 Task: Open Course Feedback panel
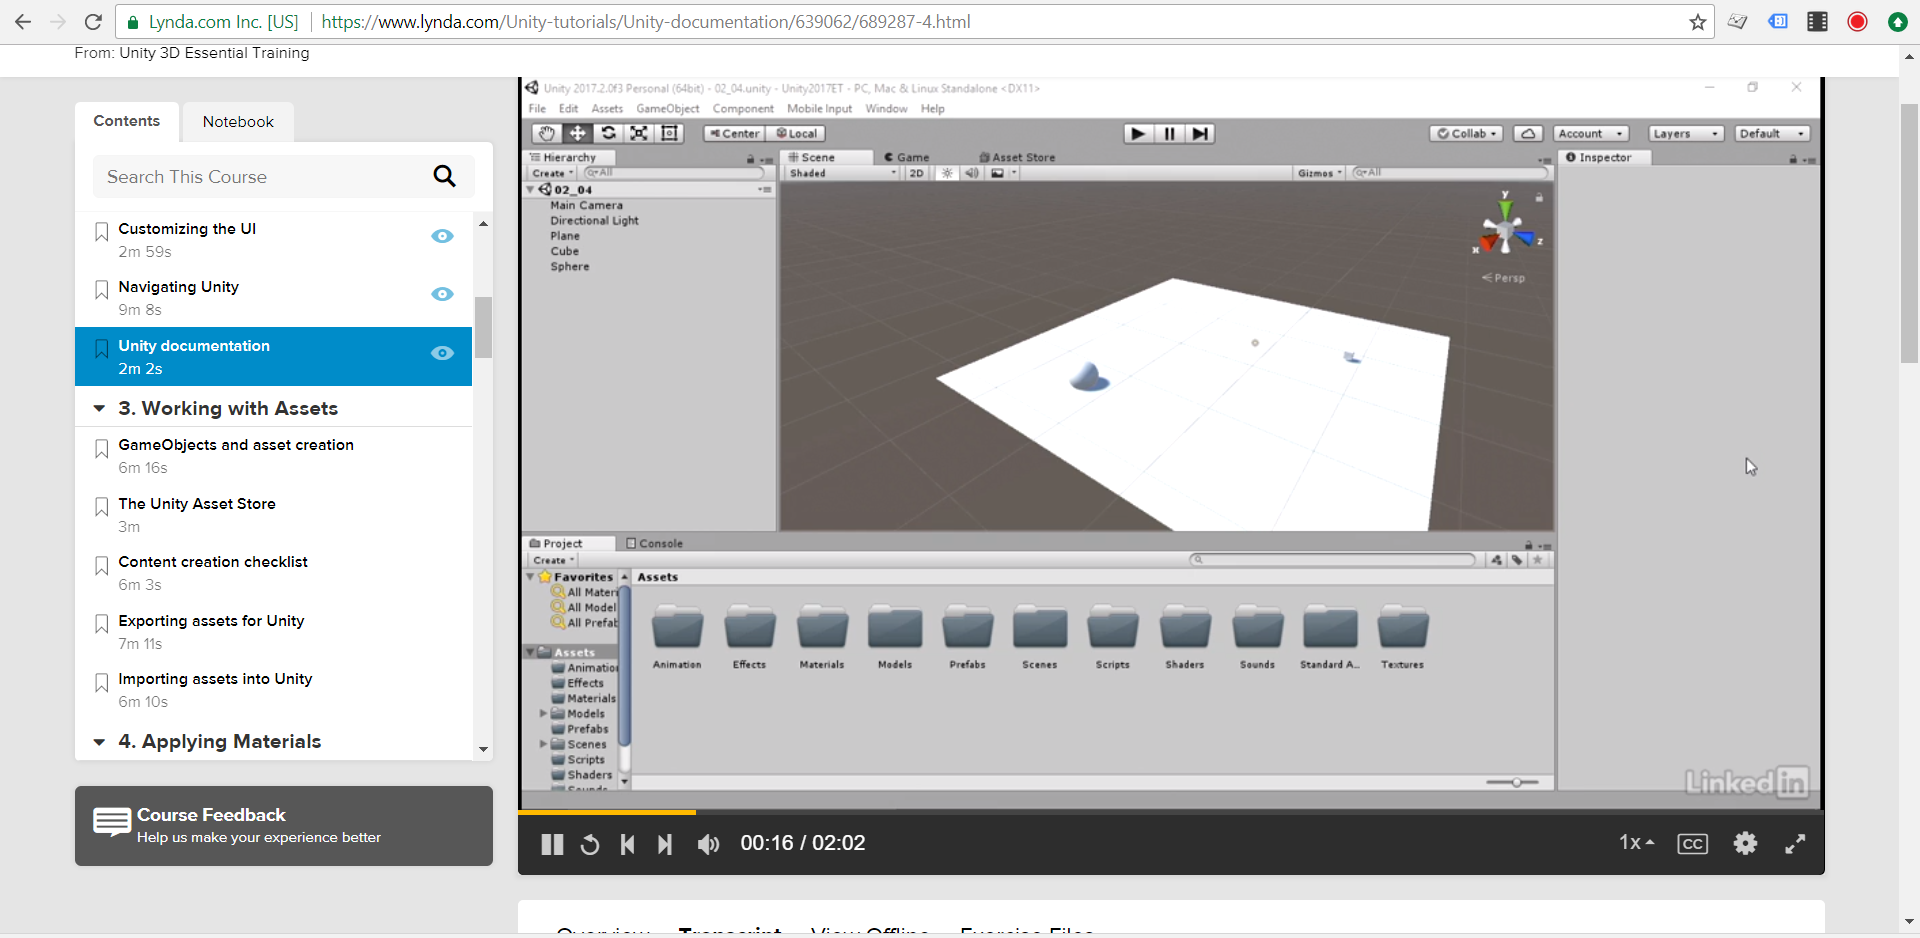click(x=284, y=826)
